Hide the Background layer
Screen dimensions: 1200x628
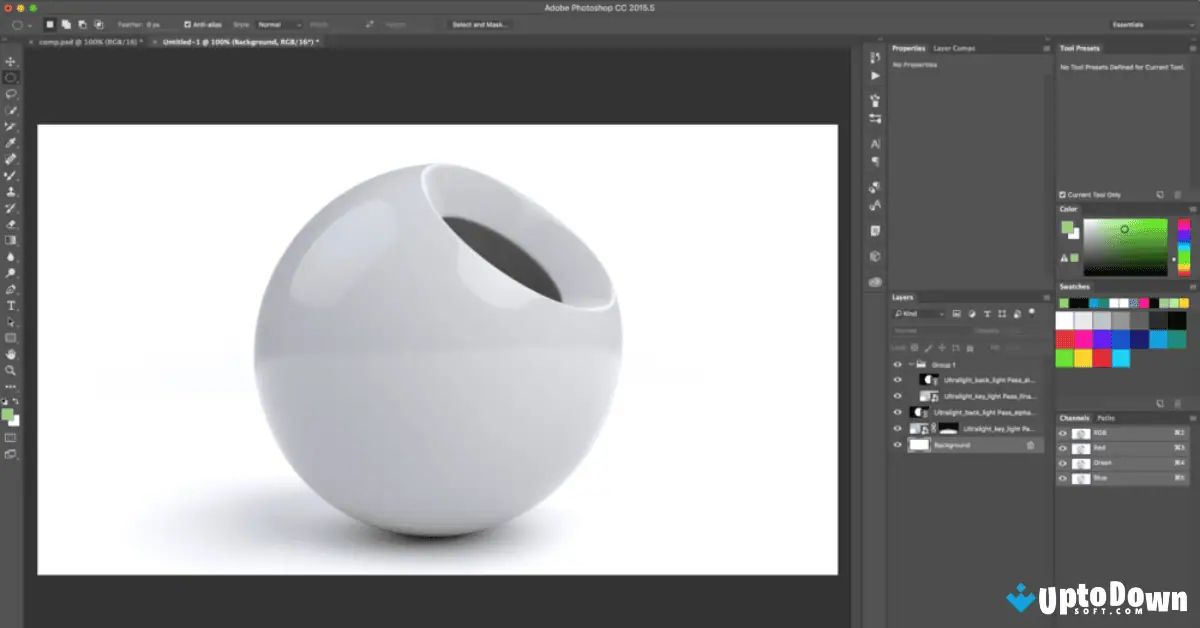pos(897,445)
